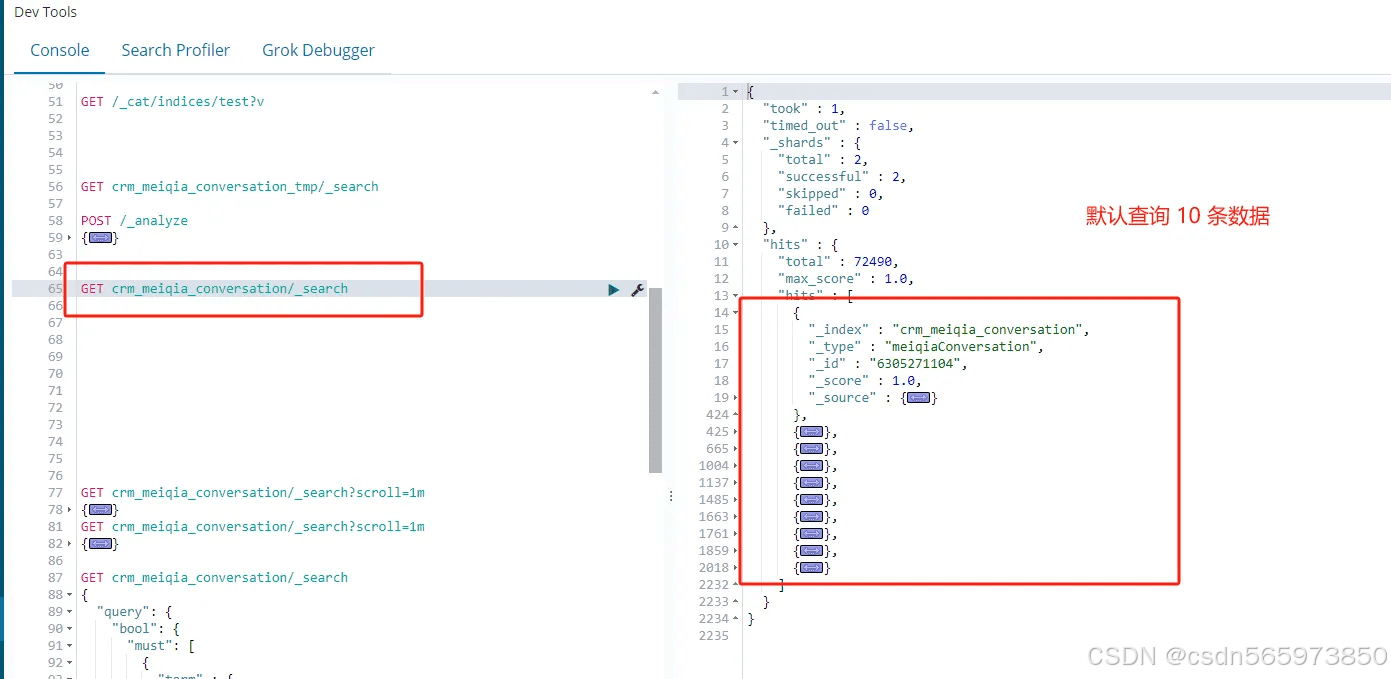Expand the collapsed body under second scroll request
This screenshot has width=1391, height=679.
click(100, 543)
